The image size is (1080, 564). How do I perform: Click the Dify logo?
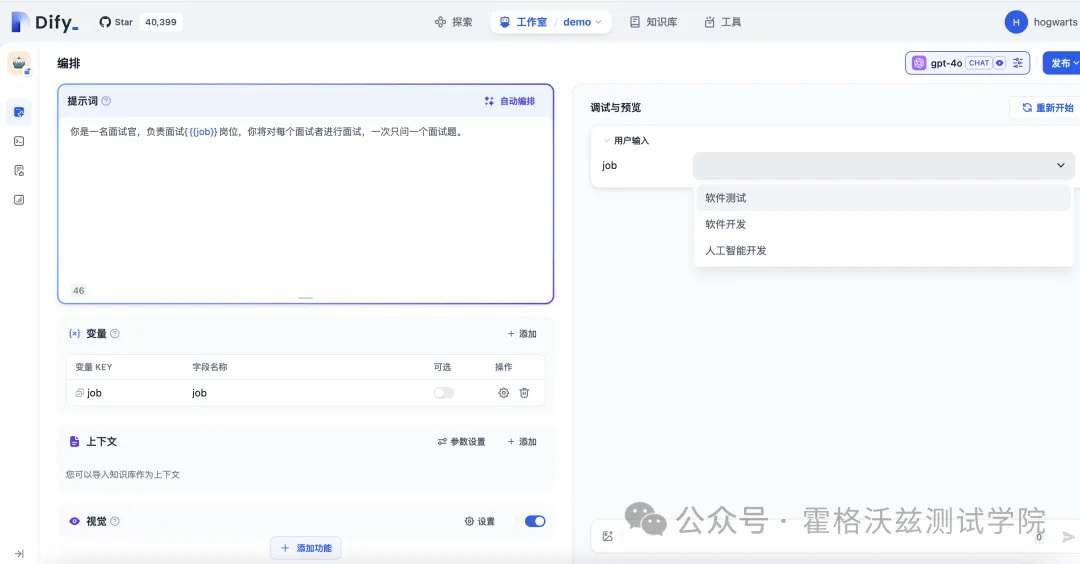pyautogui.click(x=45, y=22)
